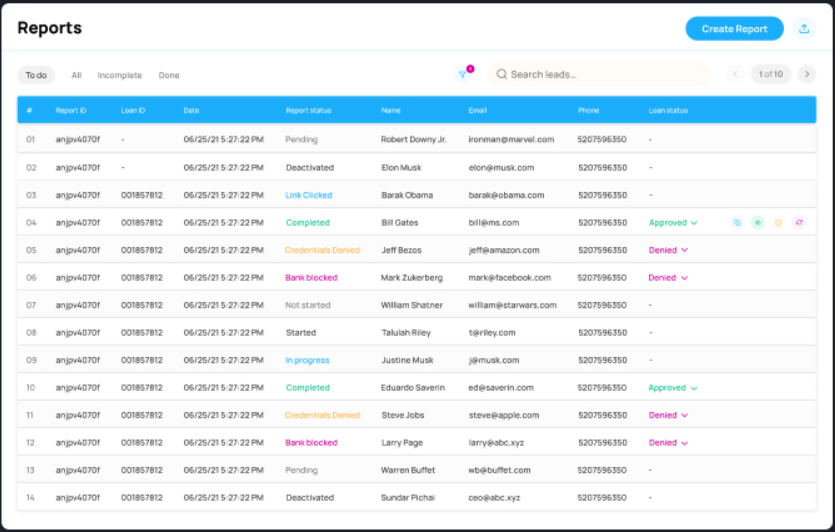835x532 pixels.
Task: Click the Link Clicked status for Barak Obama
Action: pos(309,195)
